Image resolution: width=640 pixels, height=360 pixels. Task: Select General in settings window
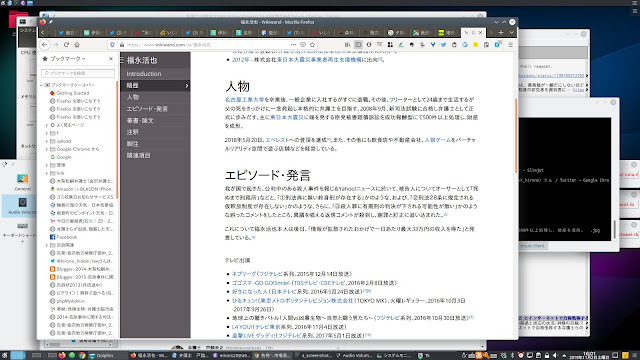(x=22, y=182)
